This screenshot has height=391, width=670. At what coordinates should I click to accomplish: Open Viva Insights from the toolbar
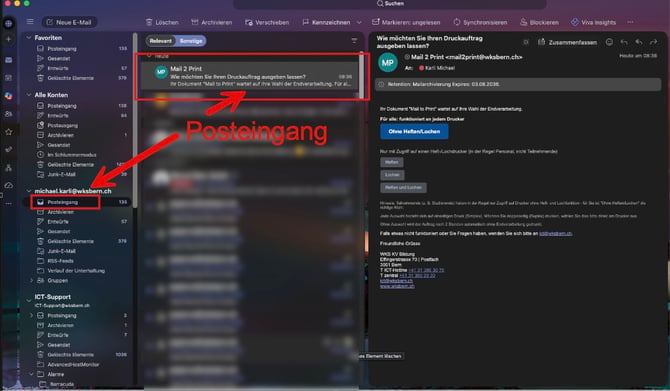[x=594, y=22]
